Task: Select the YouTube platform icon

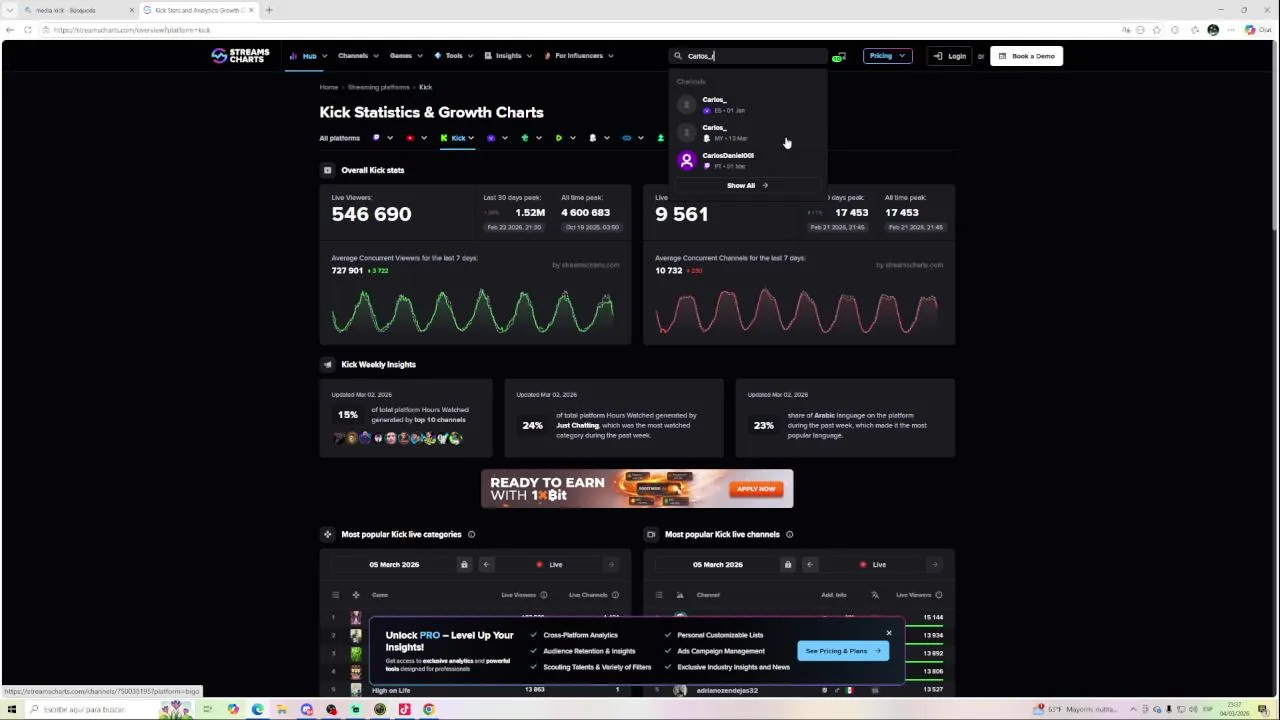Action: click(410, 138)
